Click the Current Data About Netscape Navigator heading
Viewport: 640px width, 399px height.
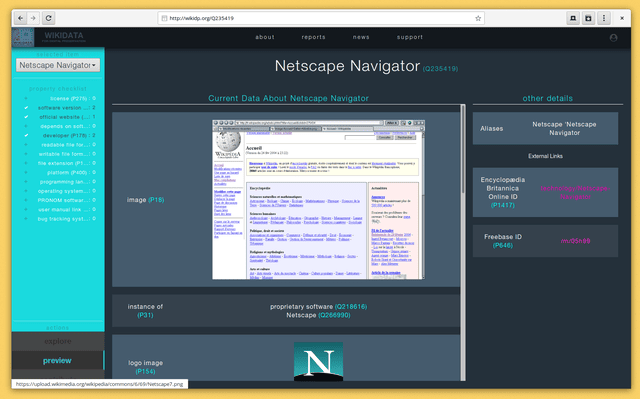288,98
